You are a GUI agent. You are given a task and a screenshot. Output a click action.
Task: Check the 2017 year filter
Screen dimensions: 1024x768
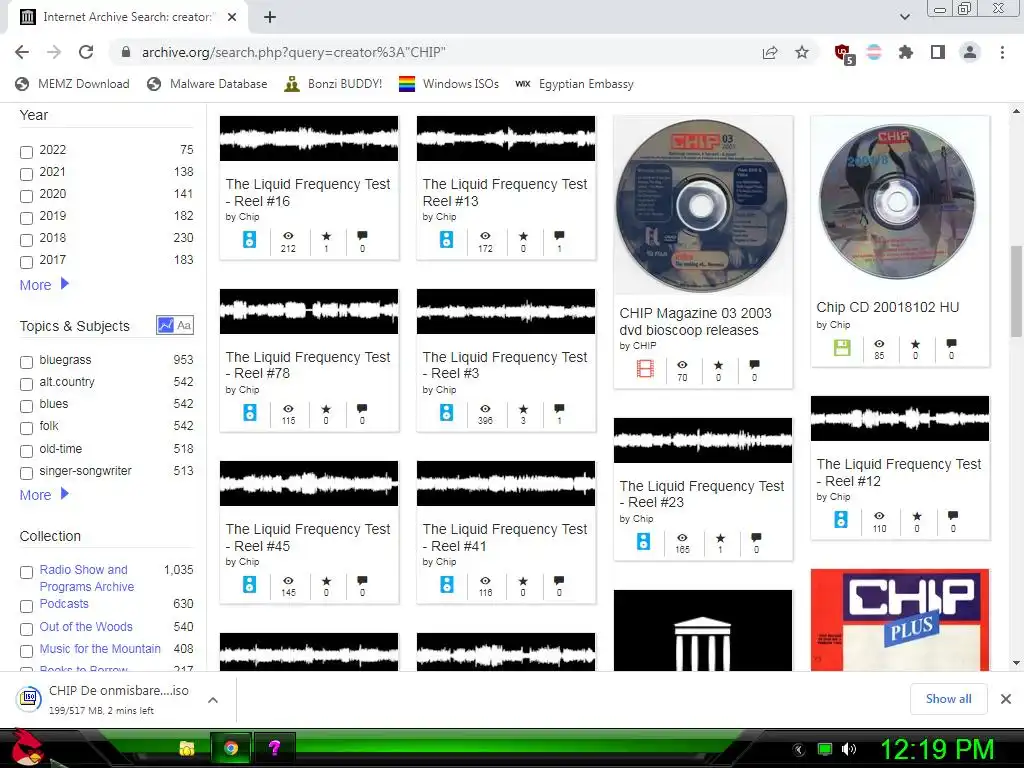(x=26, y=263)
